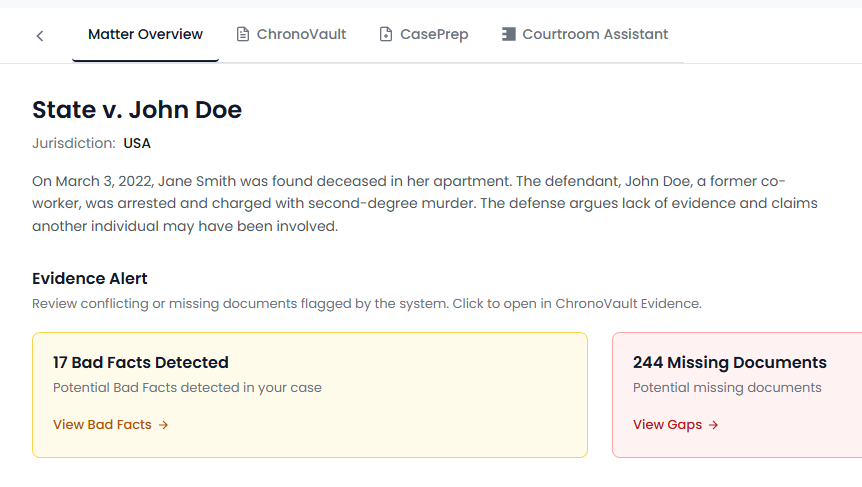
Task: Open the CasePrep tab label
Action: 434,35
